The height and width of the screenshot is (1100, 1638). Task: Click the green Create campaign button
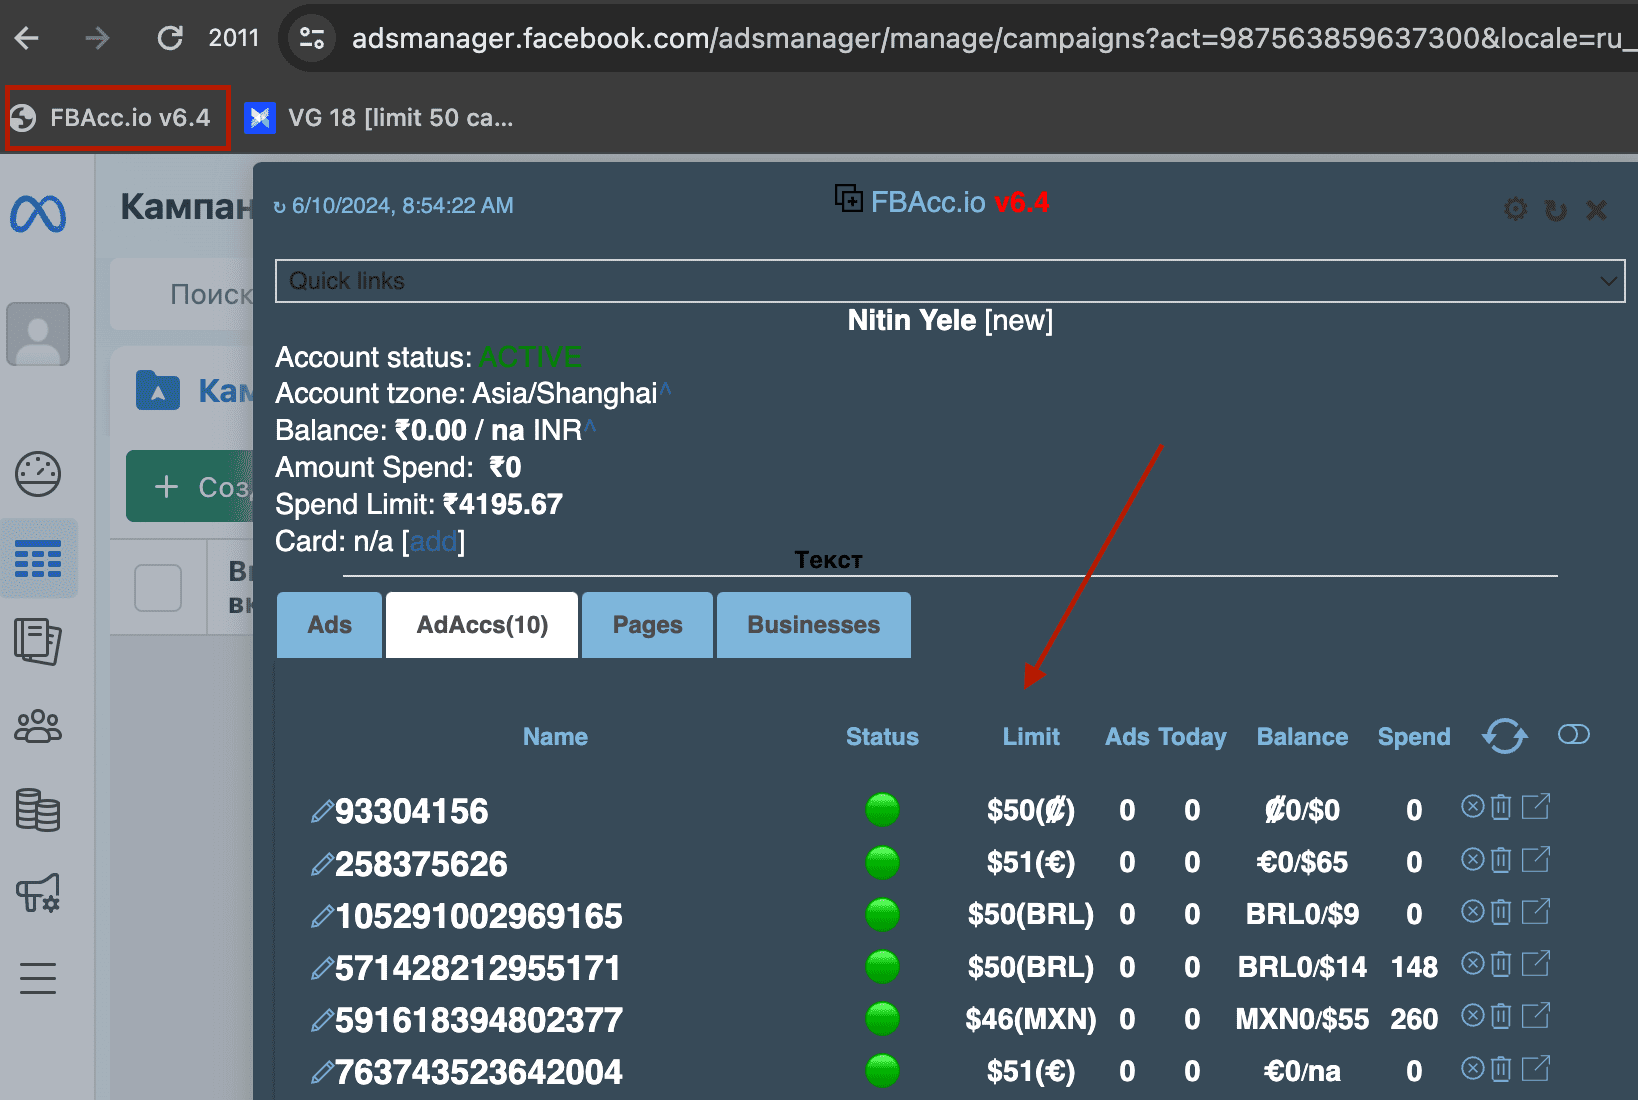pos(190,486)
